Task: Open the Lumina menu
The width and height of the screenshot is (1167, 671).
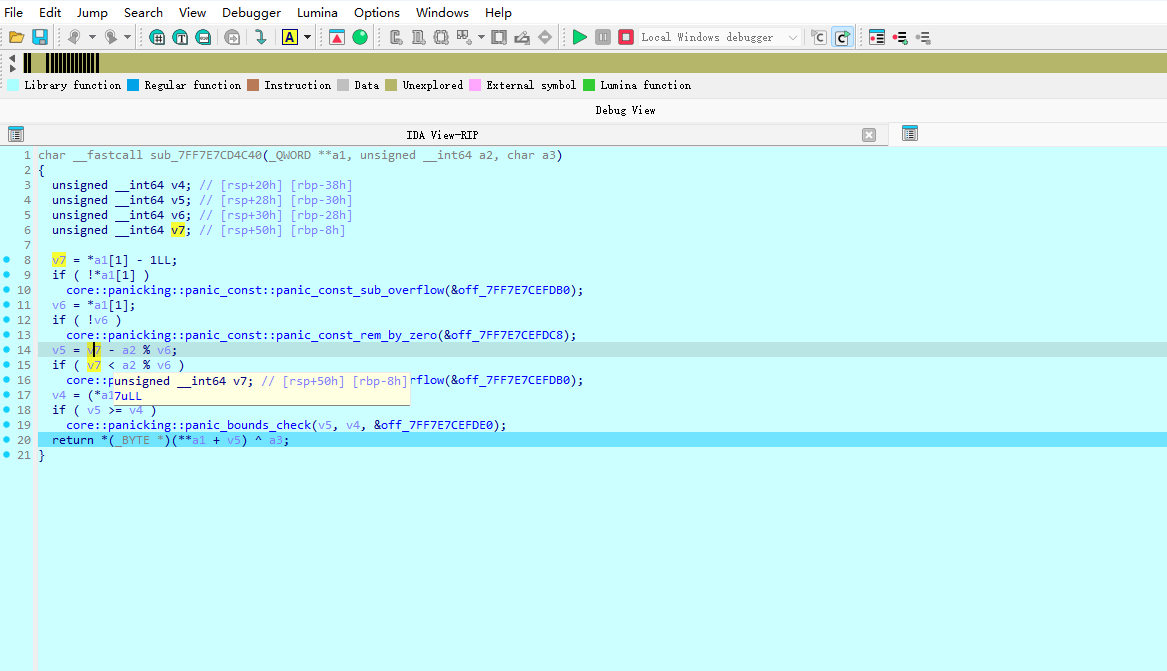Action: tap(317, 12)
